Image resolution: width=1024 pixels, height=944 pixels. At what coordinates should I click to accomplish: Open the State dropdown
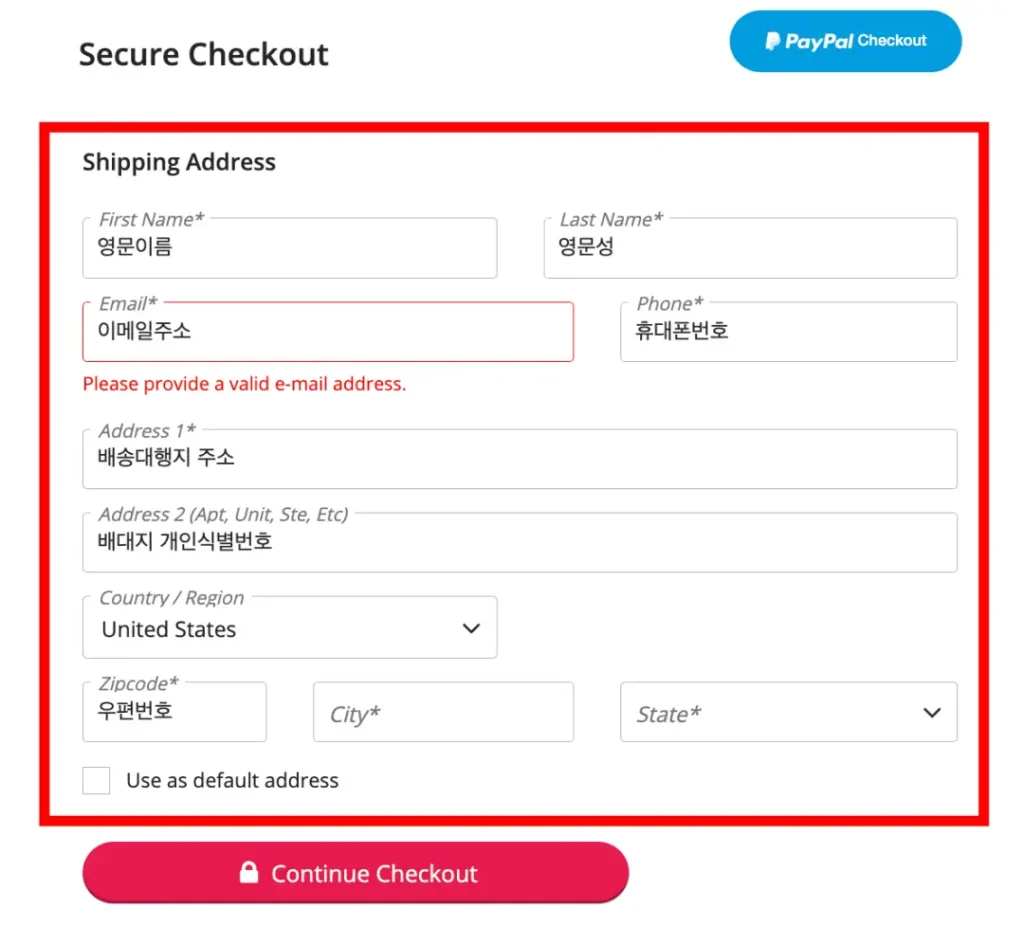[x=788, y=713]
